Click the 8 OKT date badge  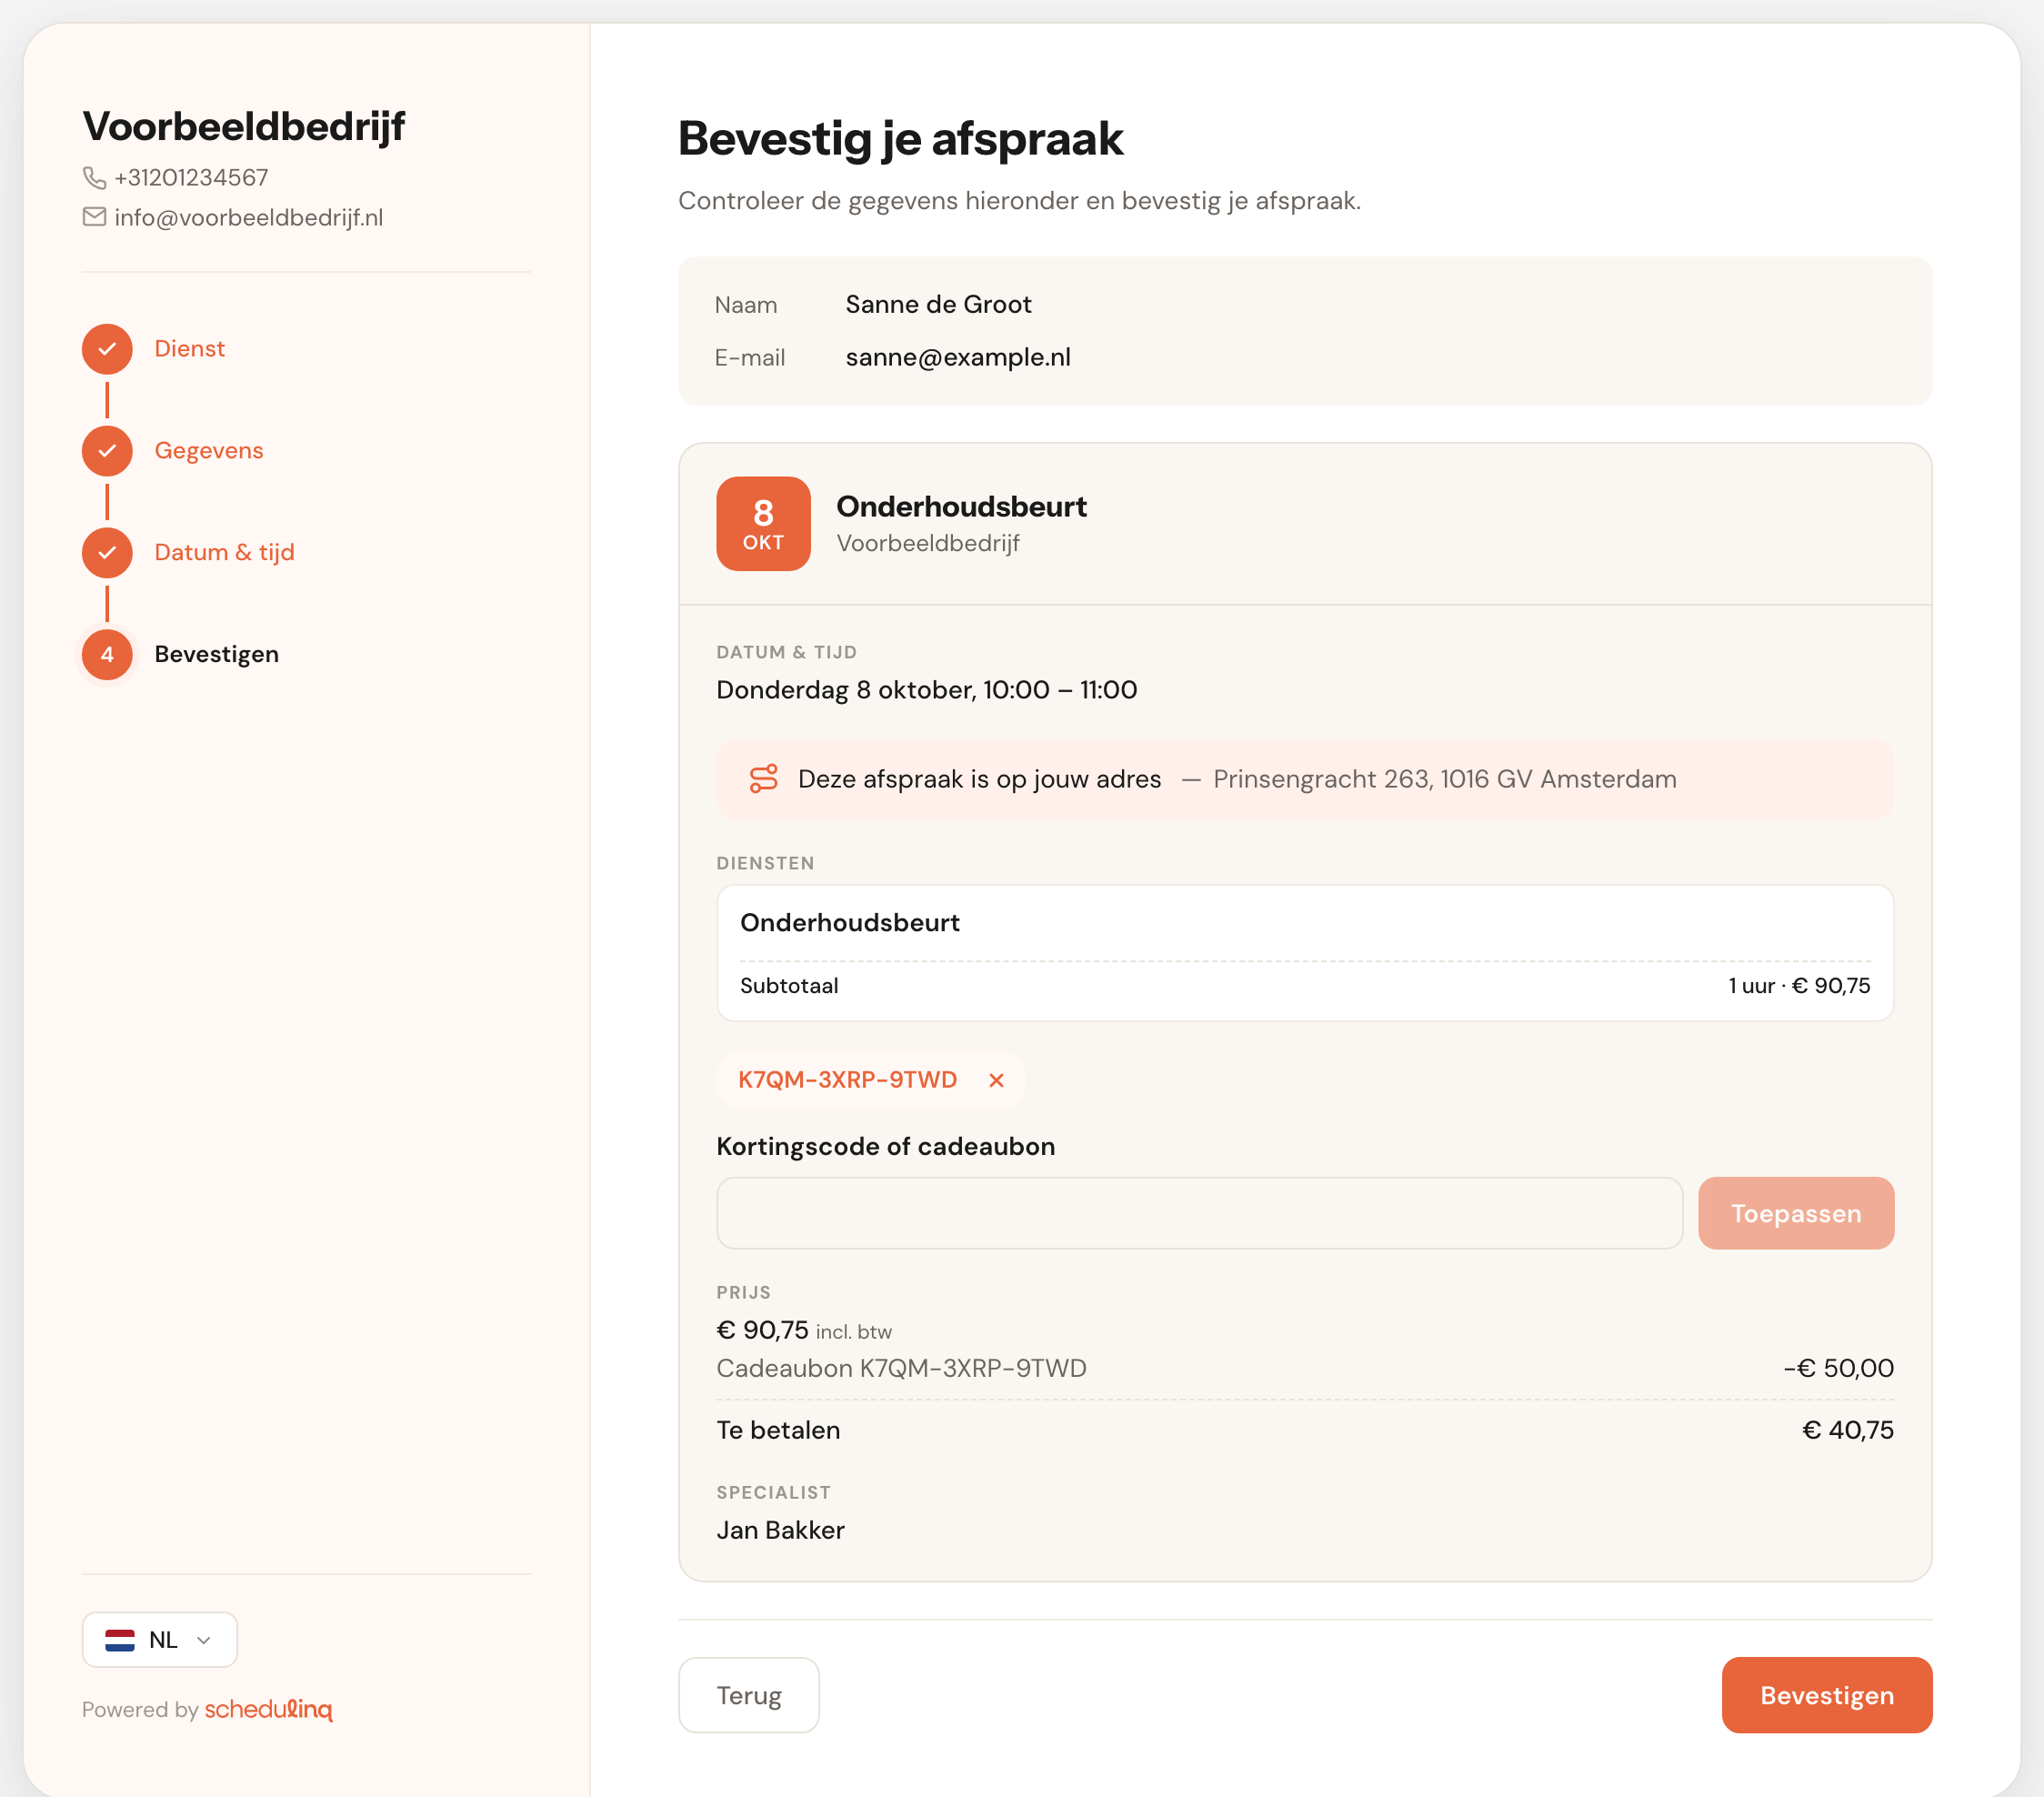[763, 524]
